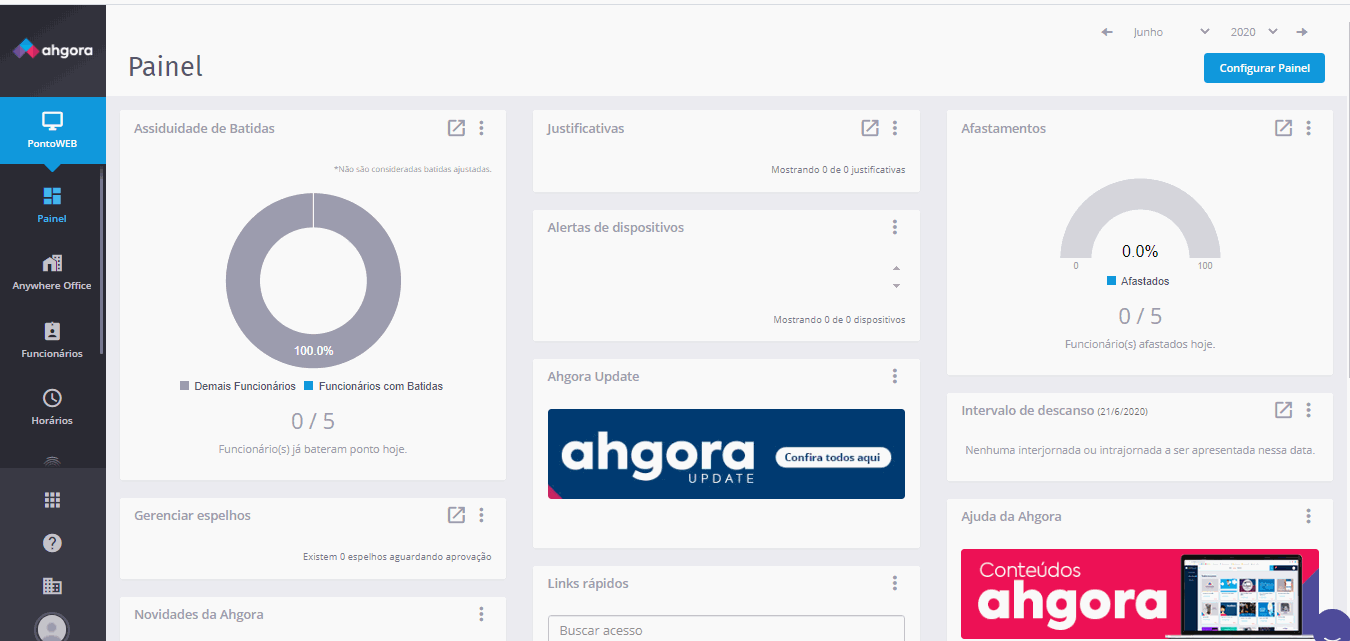
Task: Go to previous month arrow
Action: click(x=1107, y=32)
